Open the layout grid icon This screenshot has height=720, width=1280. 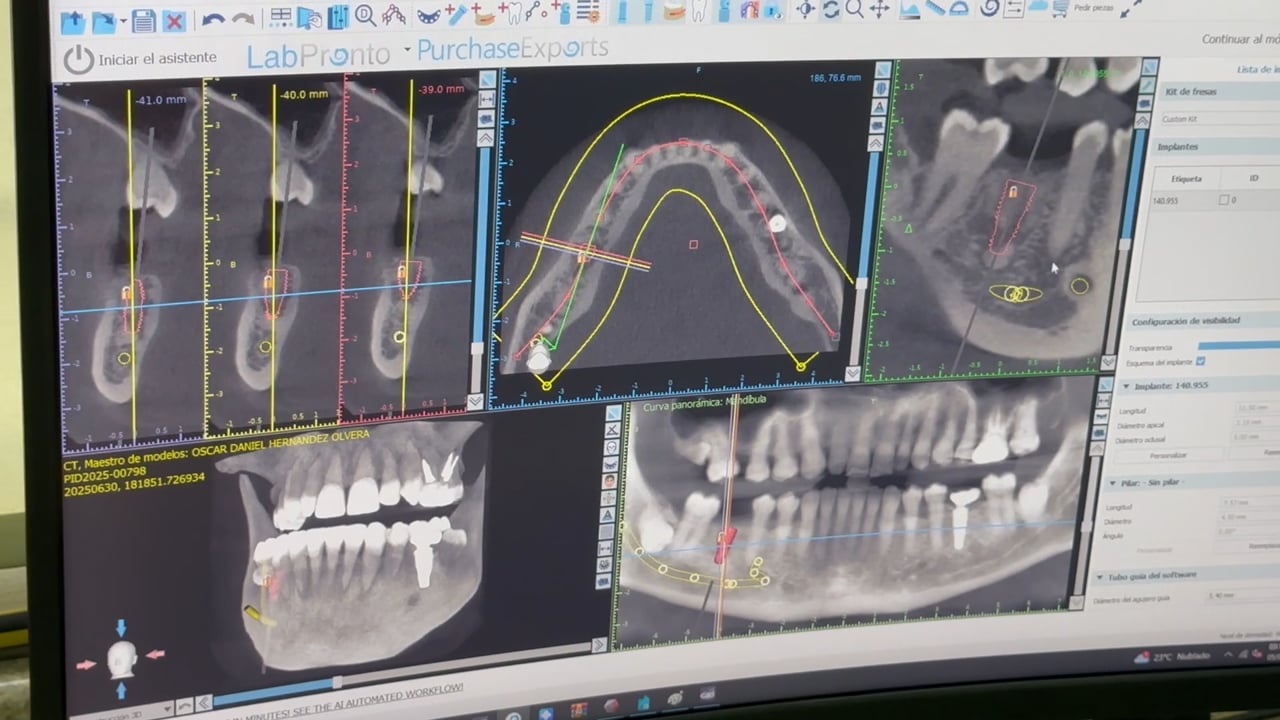[x=281, y=18]
